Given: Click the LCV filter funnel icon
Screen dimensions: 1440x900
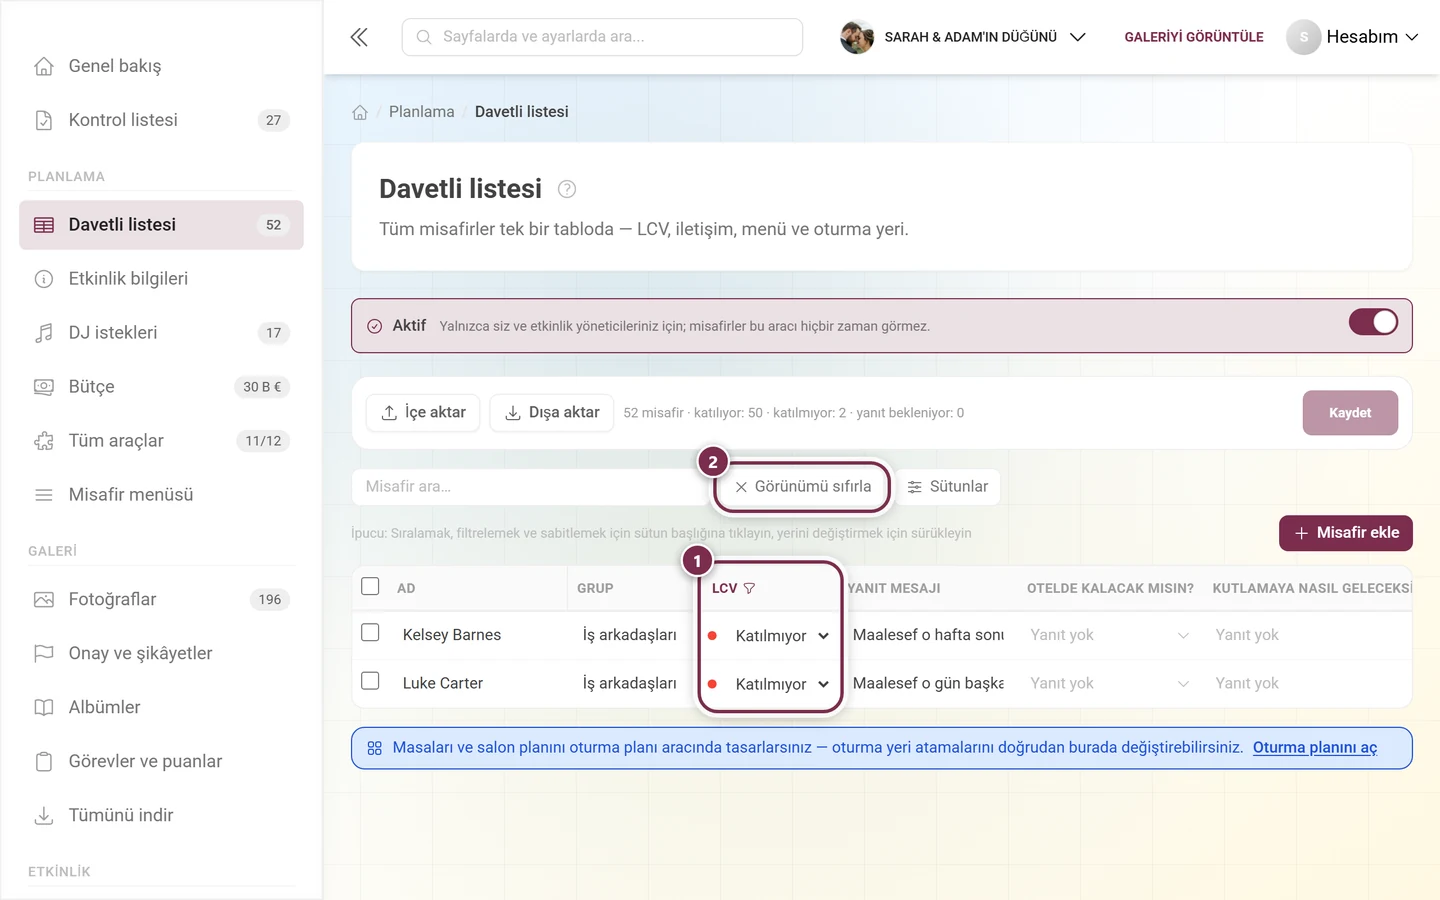Looking at the screenshot, I should (x=749, y=588).
